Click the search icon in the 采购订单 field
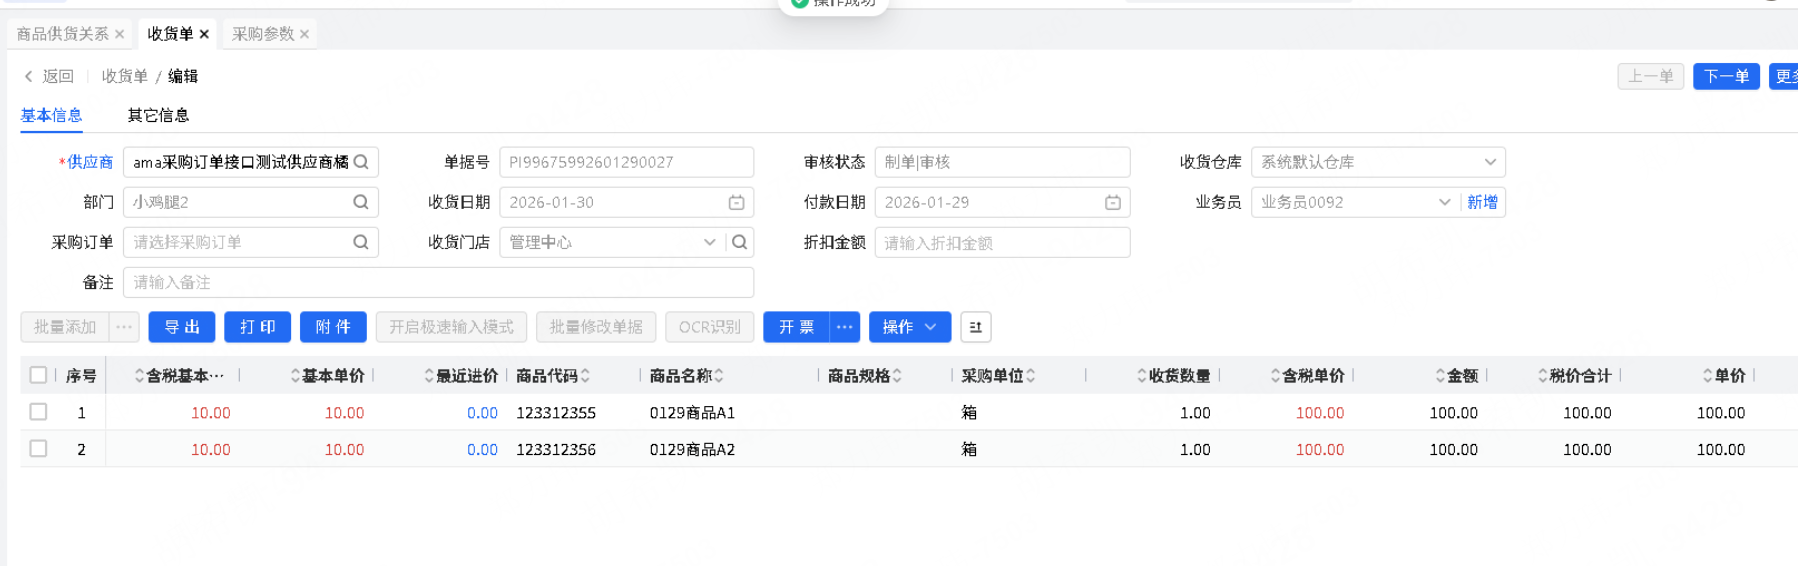This screenshot has height=566, width=1798. (361, 242)
